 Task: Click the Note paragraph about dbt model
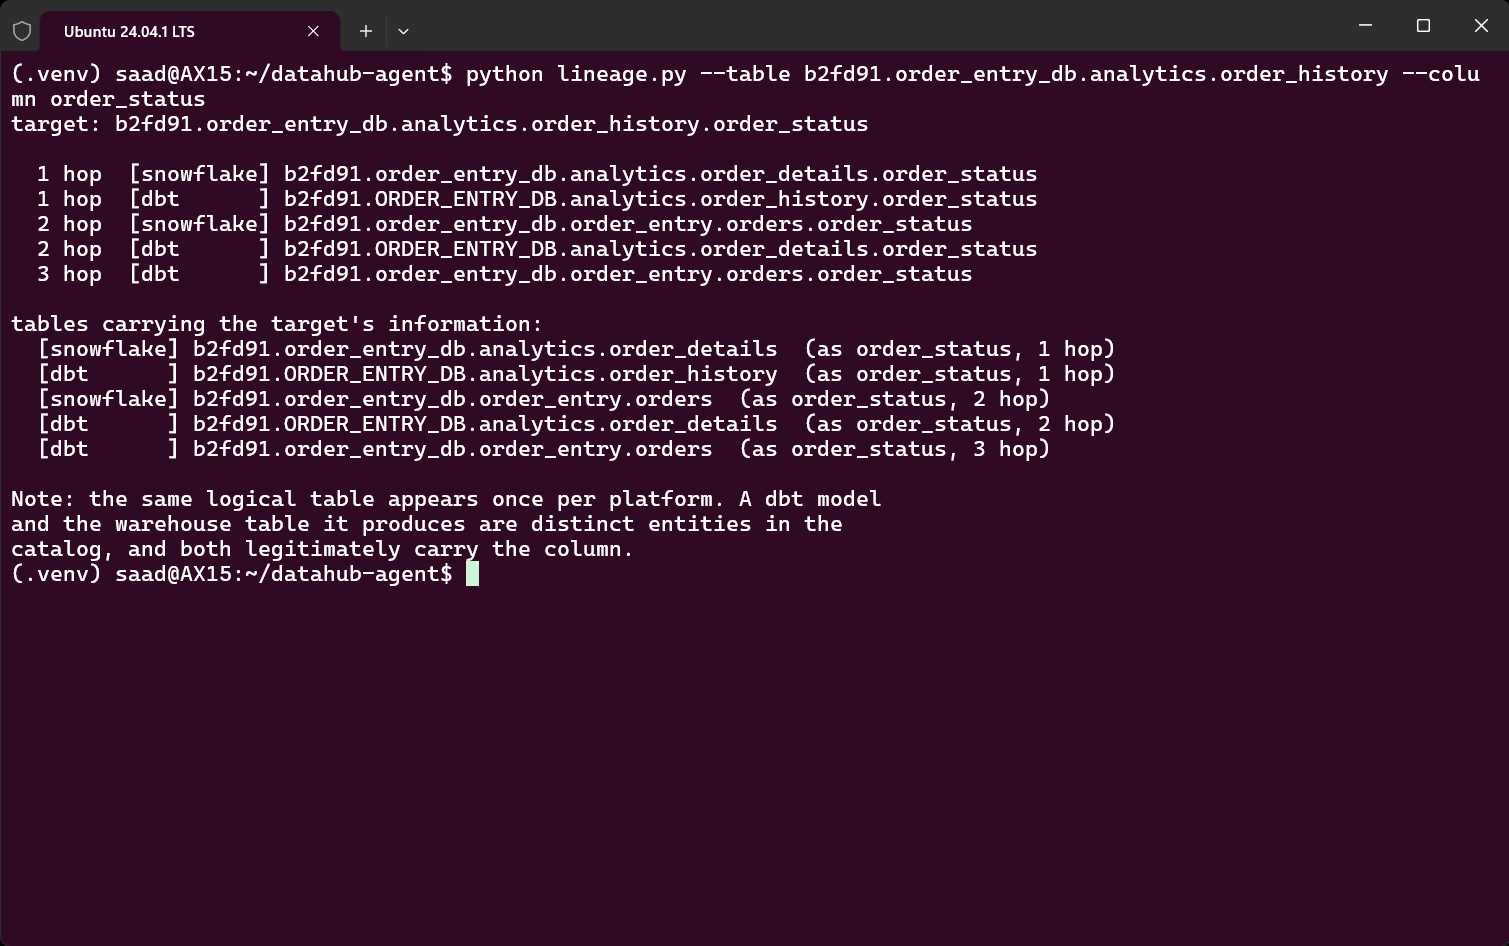coord(446,524)
